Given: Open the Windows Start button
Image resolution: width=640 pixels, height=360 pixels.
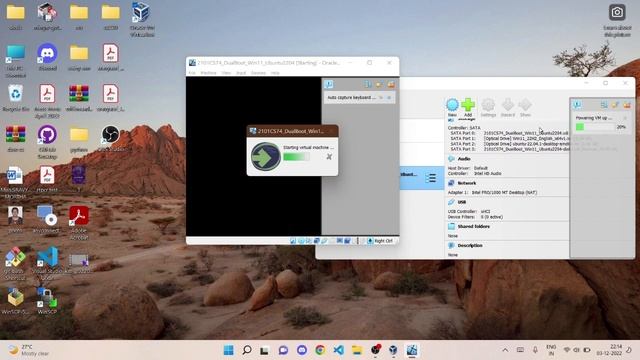Looking at the screenshot, I should click(x=229, y=350).
